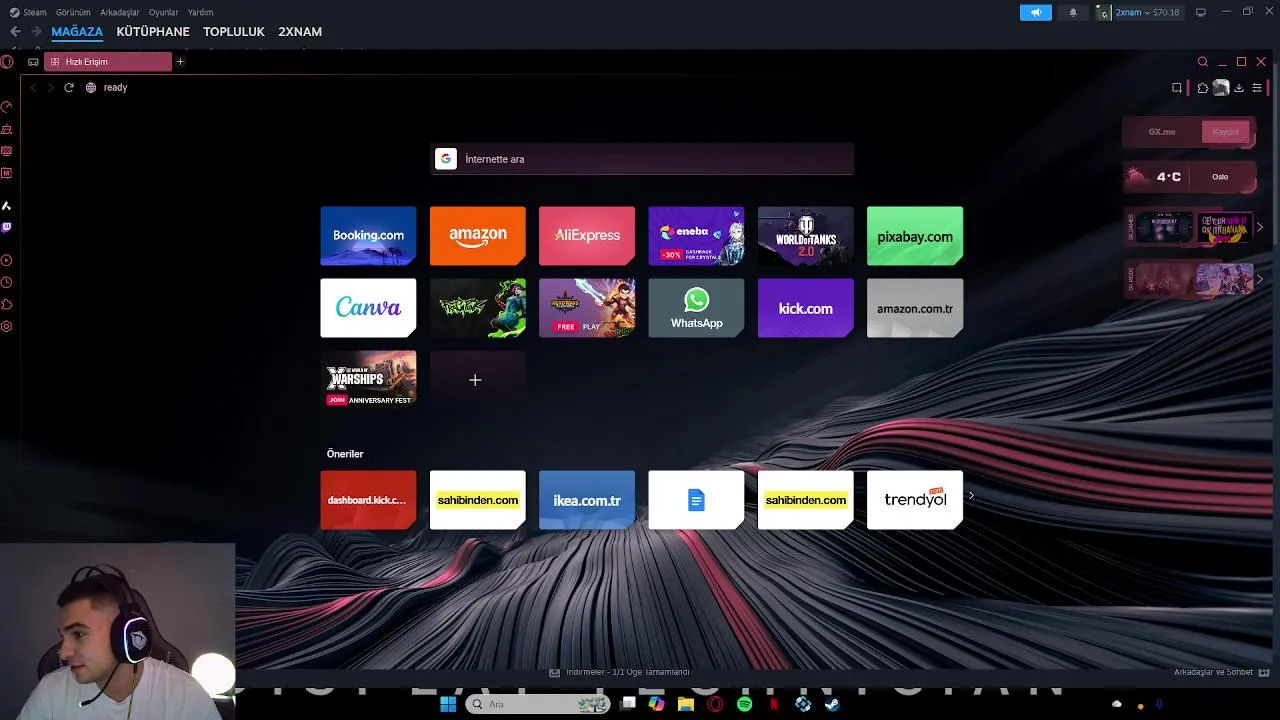Open the AliExpress speed dial tile
This screenshot has width=1280, height=720.
tap(587, 236)
